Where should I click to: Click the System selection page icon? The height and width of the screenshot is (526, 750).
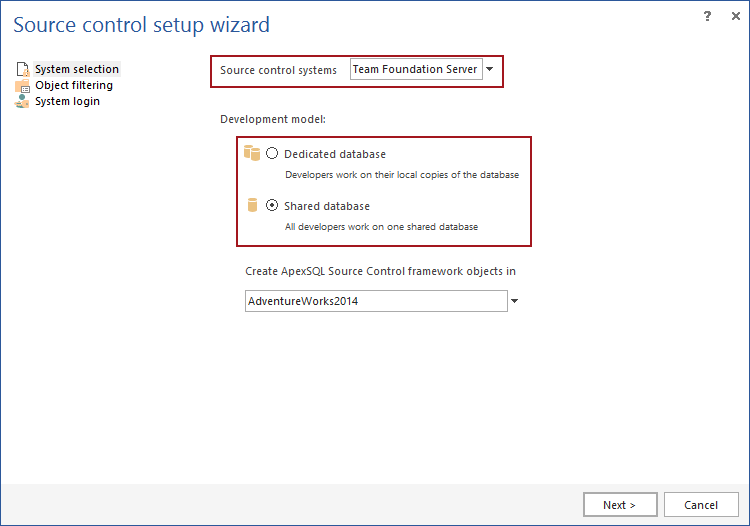click(x=22, y=69)
